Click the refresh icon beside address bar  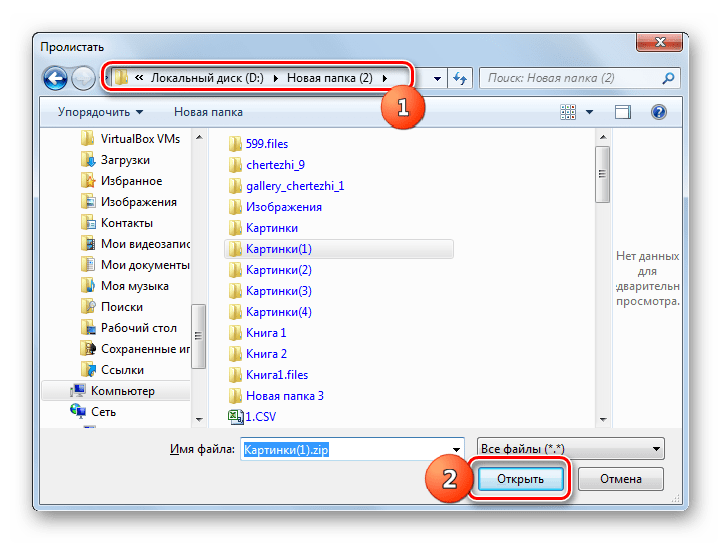(460, 78)
